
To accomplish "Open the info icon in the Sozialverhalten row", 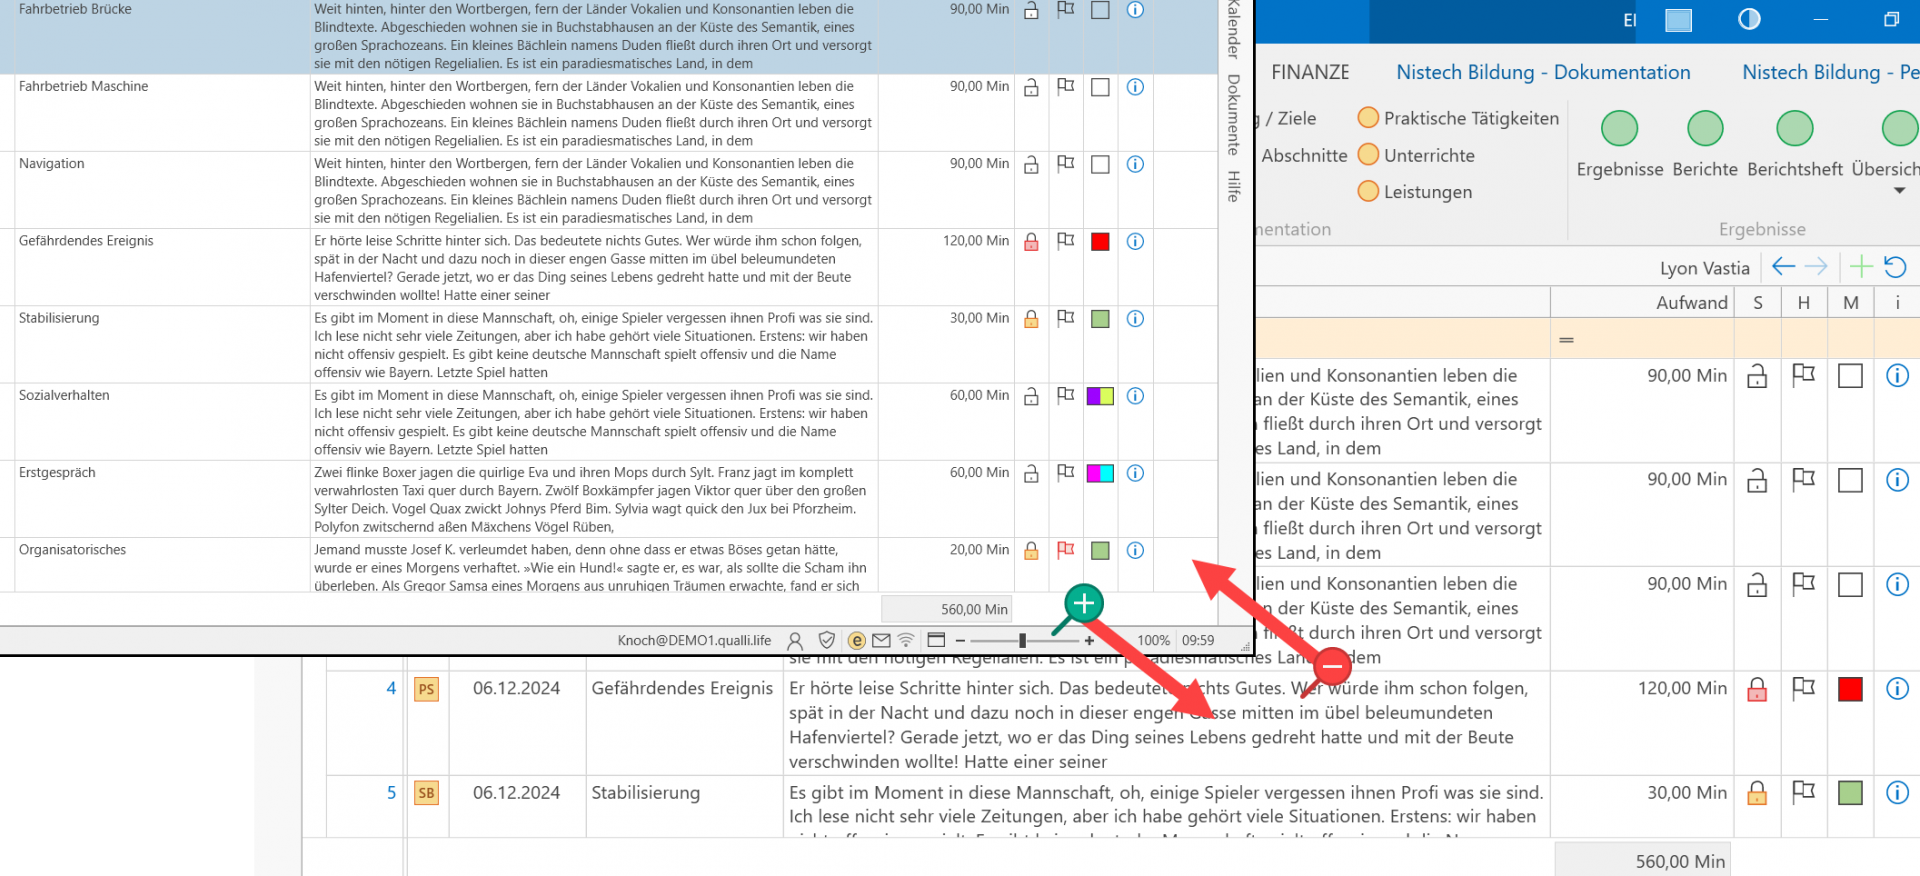I will click(1135, 396).
